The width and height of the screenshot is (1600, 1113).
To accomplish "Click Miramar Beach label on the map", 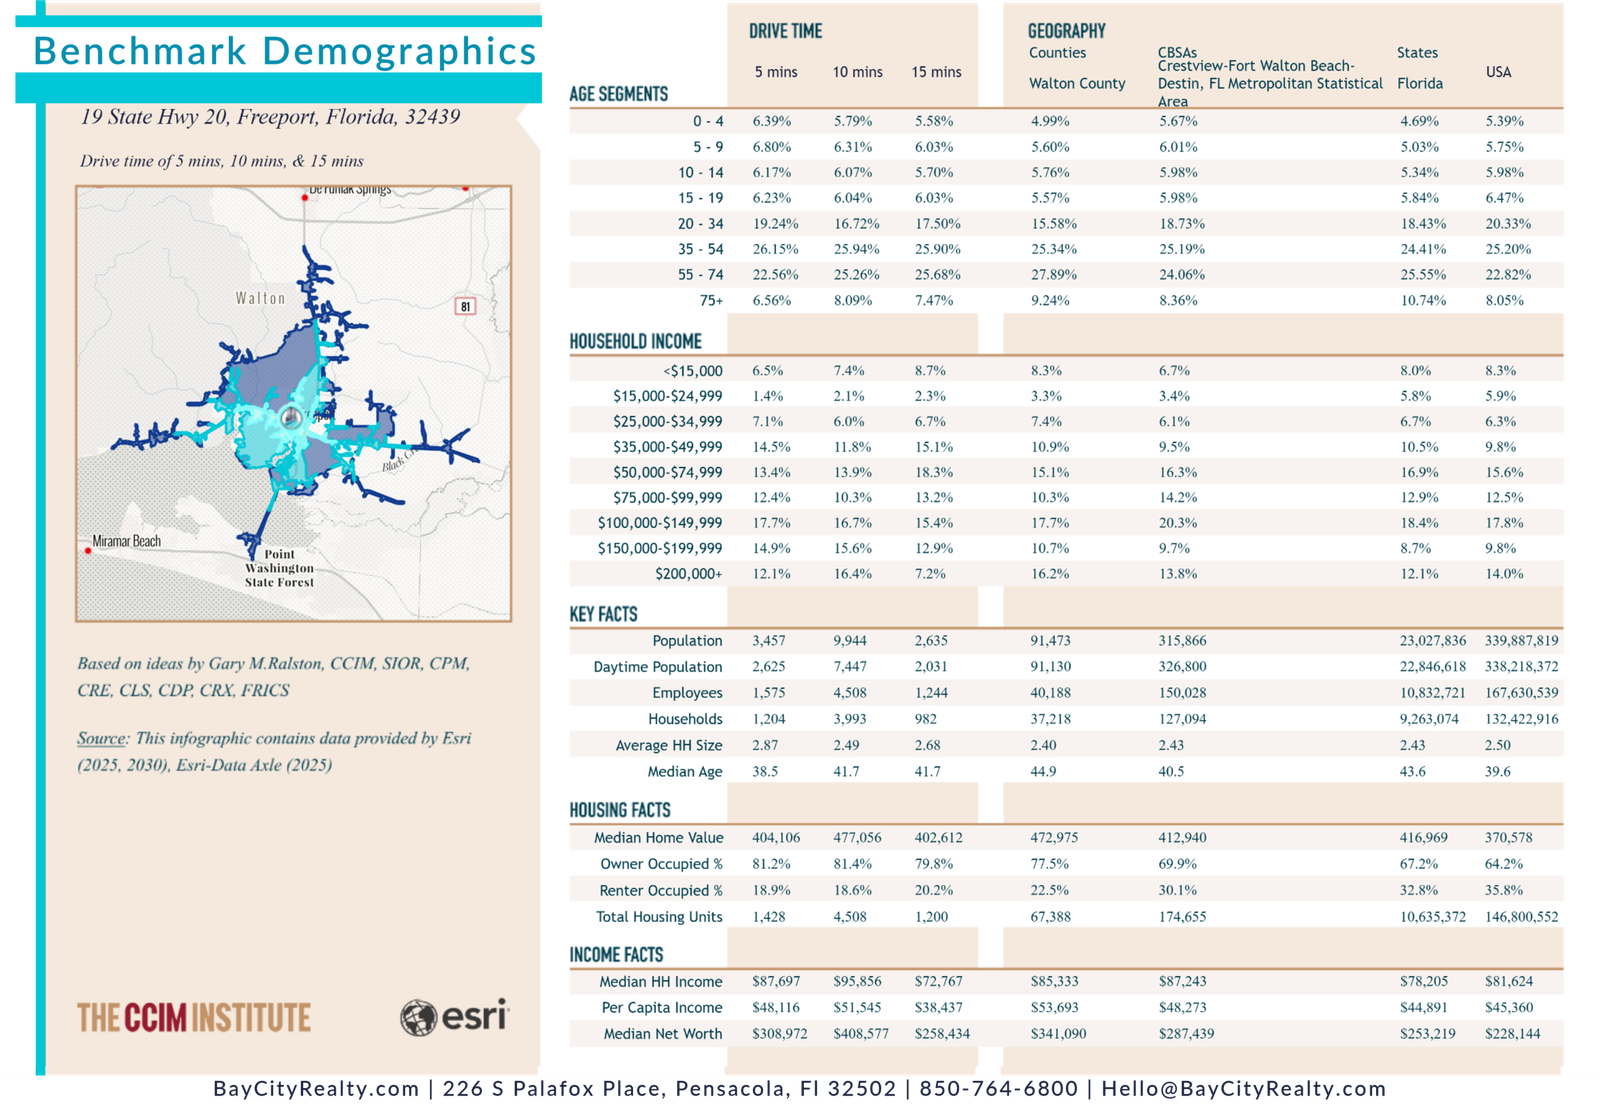I will point(127,541).
